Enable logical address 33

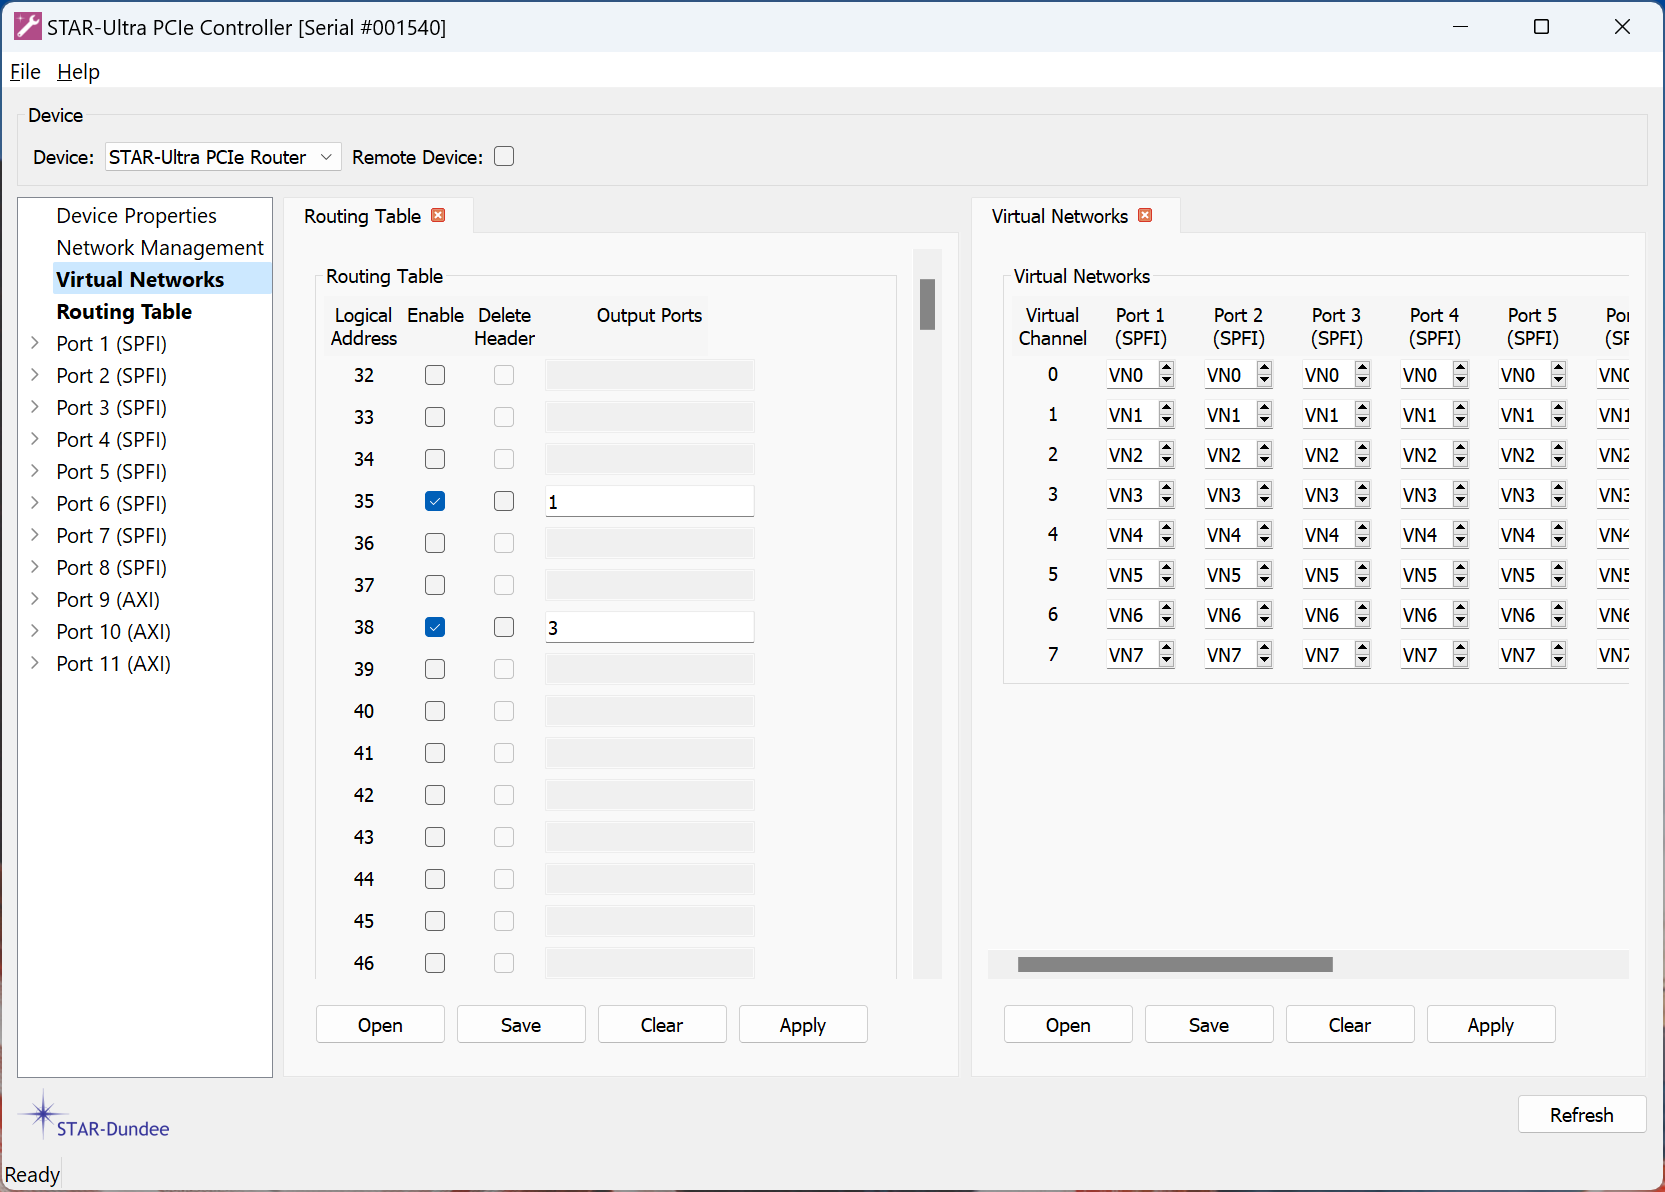[x=435, y=417]
